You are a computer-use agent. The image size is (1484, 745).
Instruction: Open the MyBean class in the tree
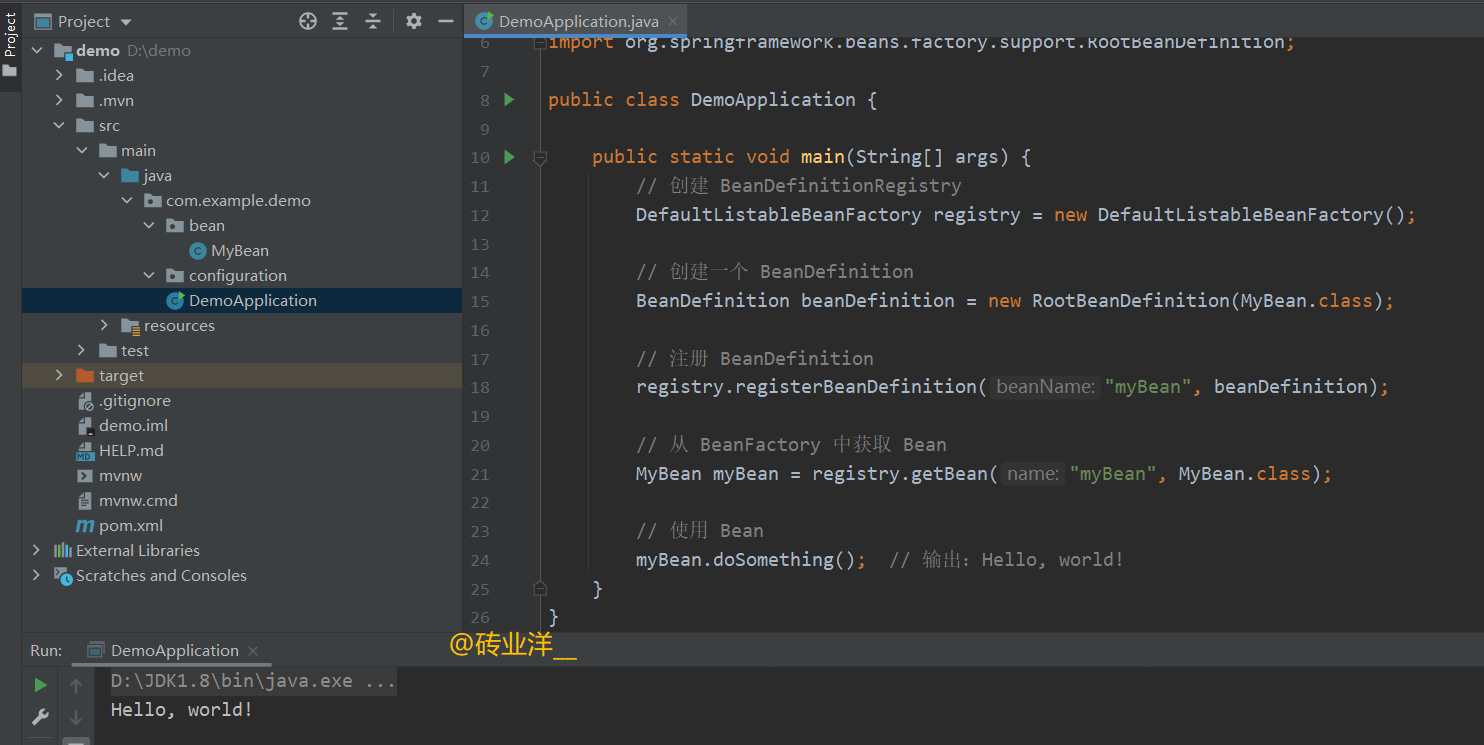click(x=240, y=250)
